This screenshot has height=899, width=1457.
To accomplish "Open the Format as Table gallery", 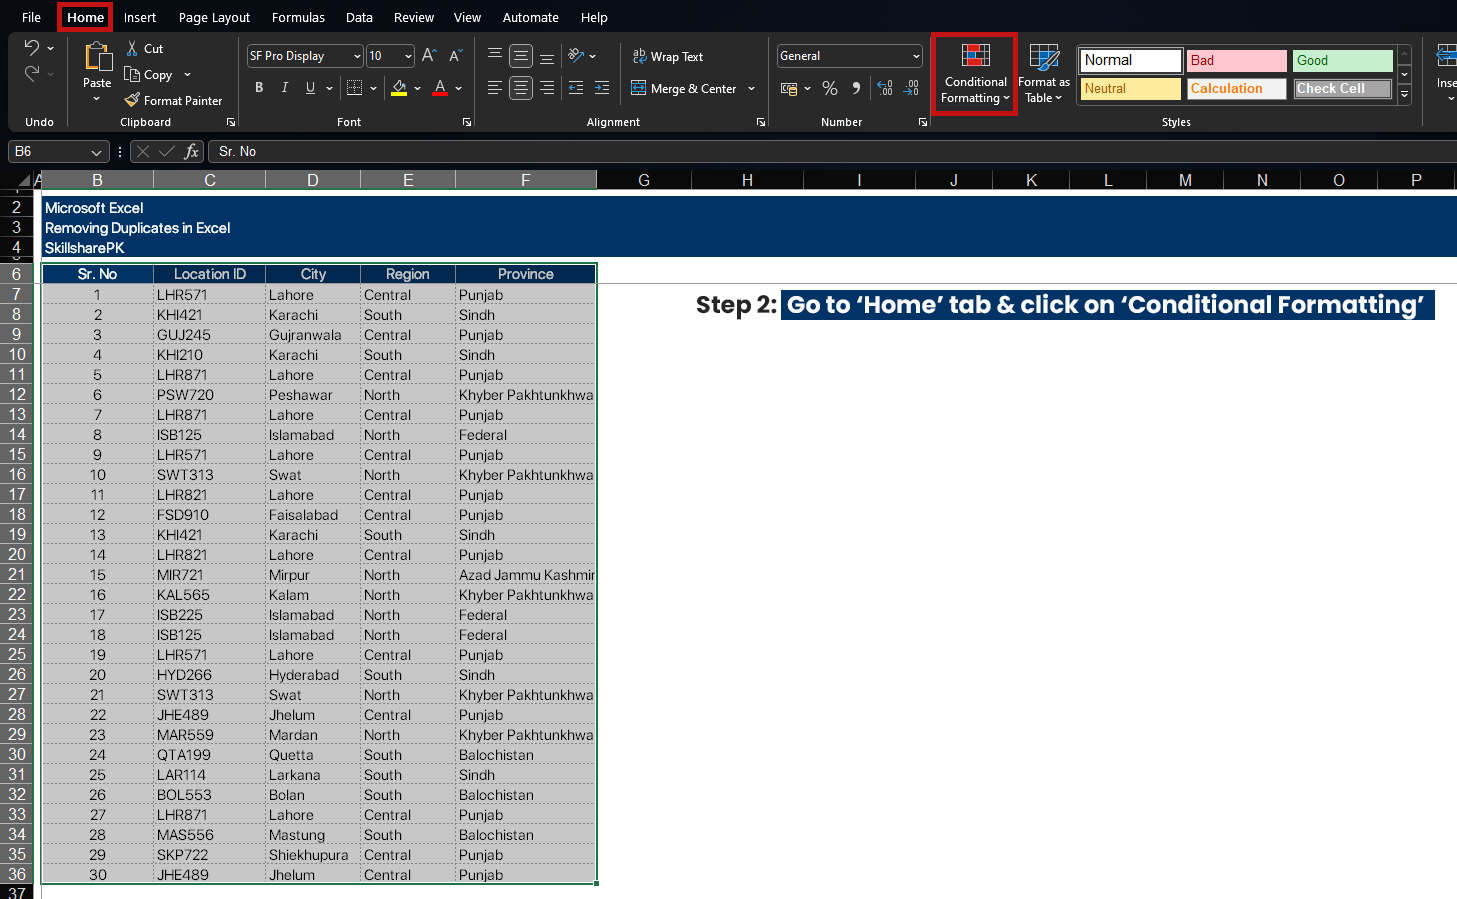I will 1044,74.
